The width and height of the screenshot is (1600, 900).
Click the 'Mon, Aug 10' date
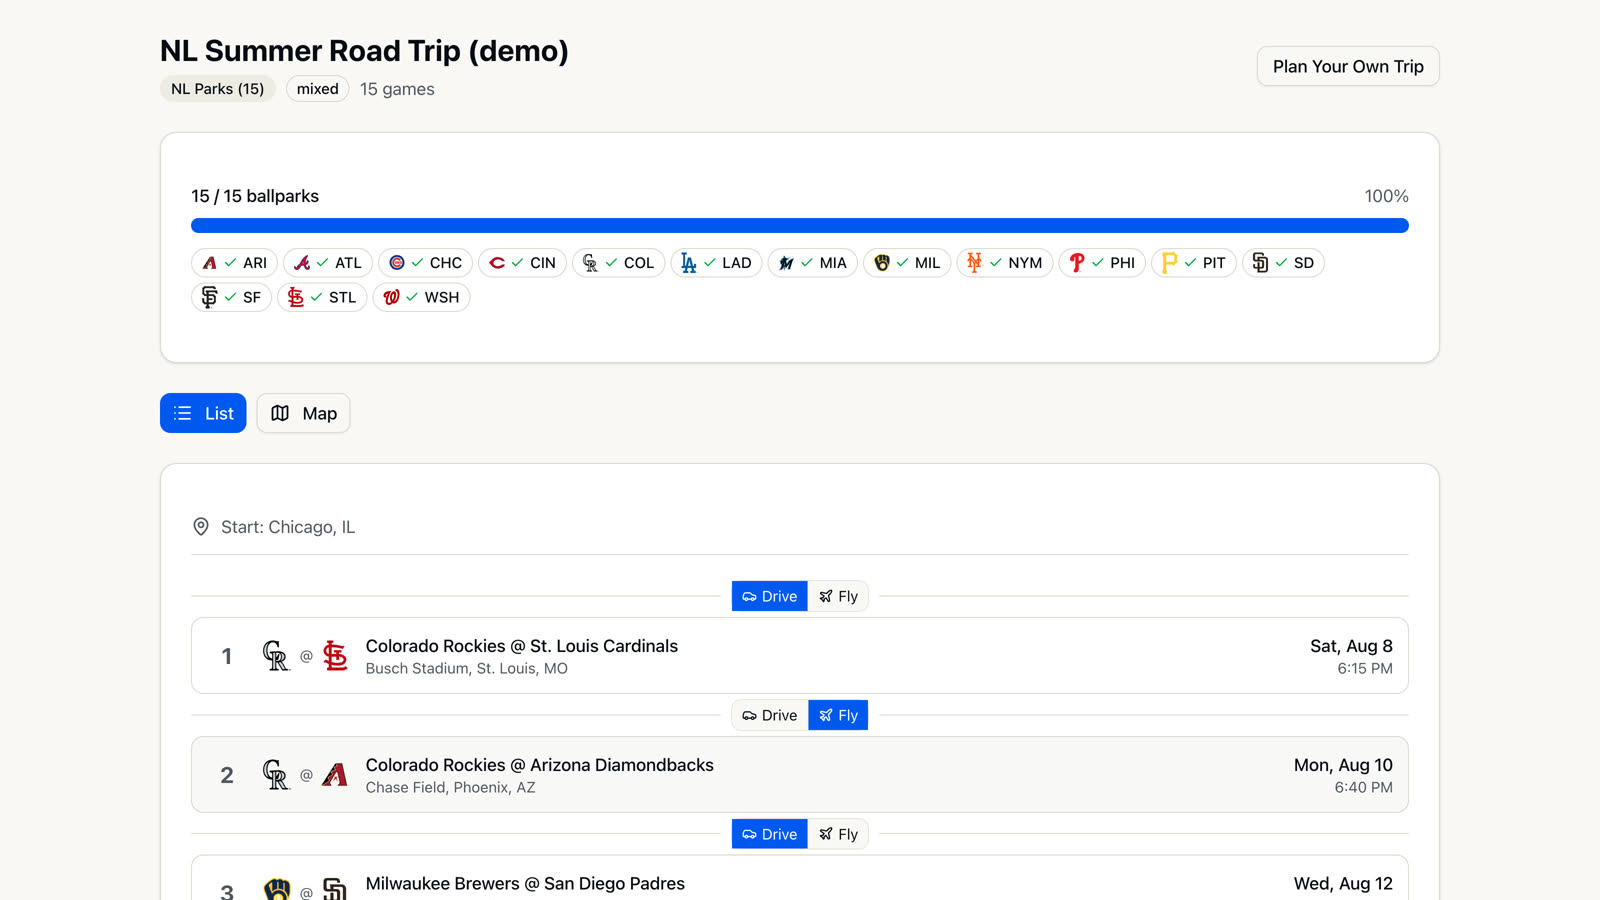pyautogui.click(x=1343, y=765)
